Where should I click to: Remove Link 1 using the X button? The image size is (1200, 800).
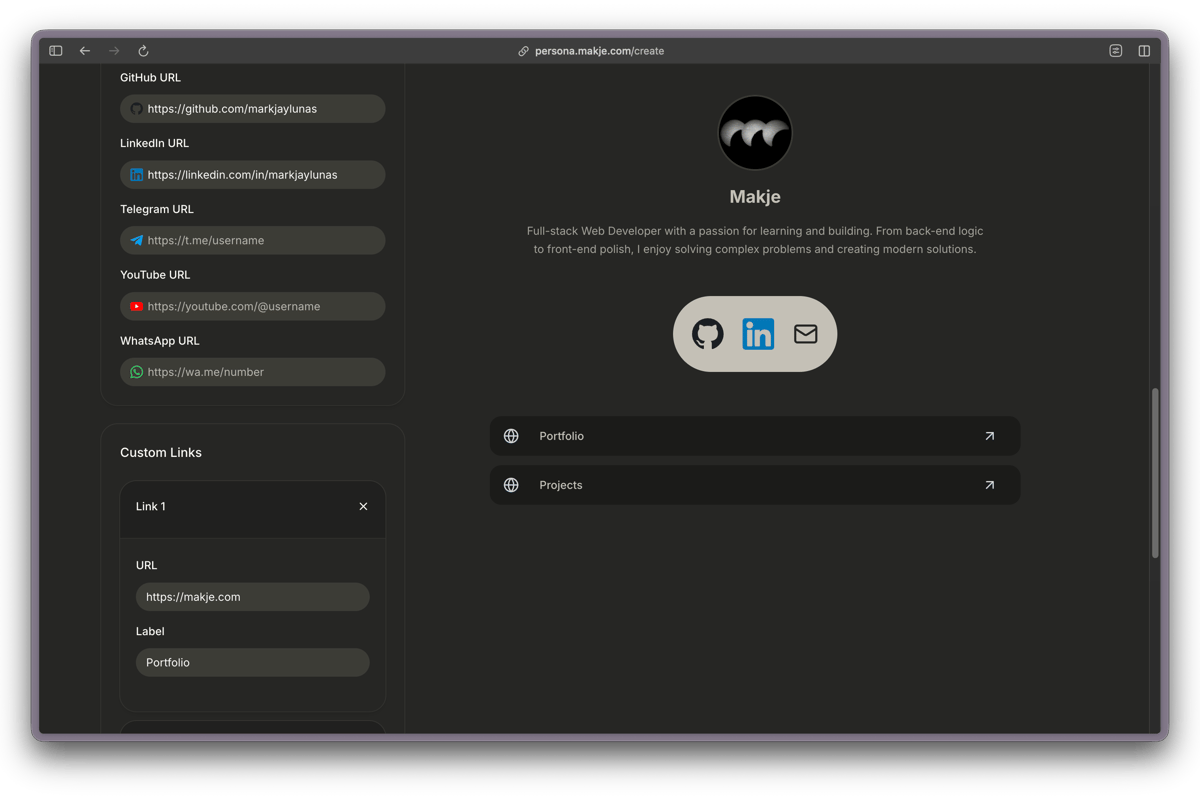click(363, 507)
